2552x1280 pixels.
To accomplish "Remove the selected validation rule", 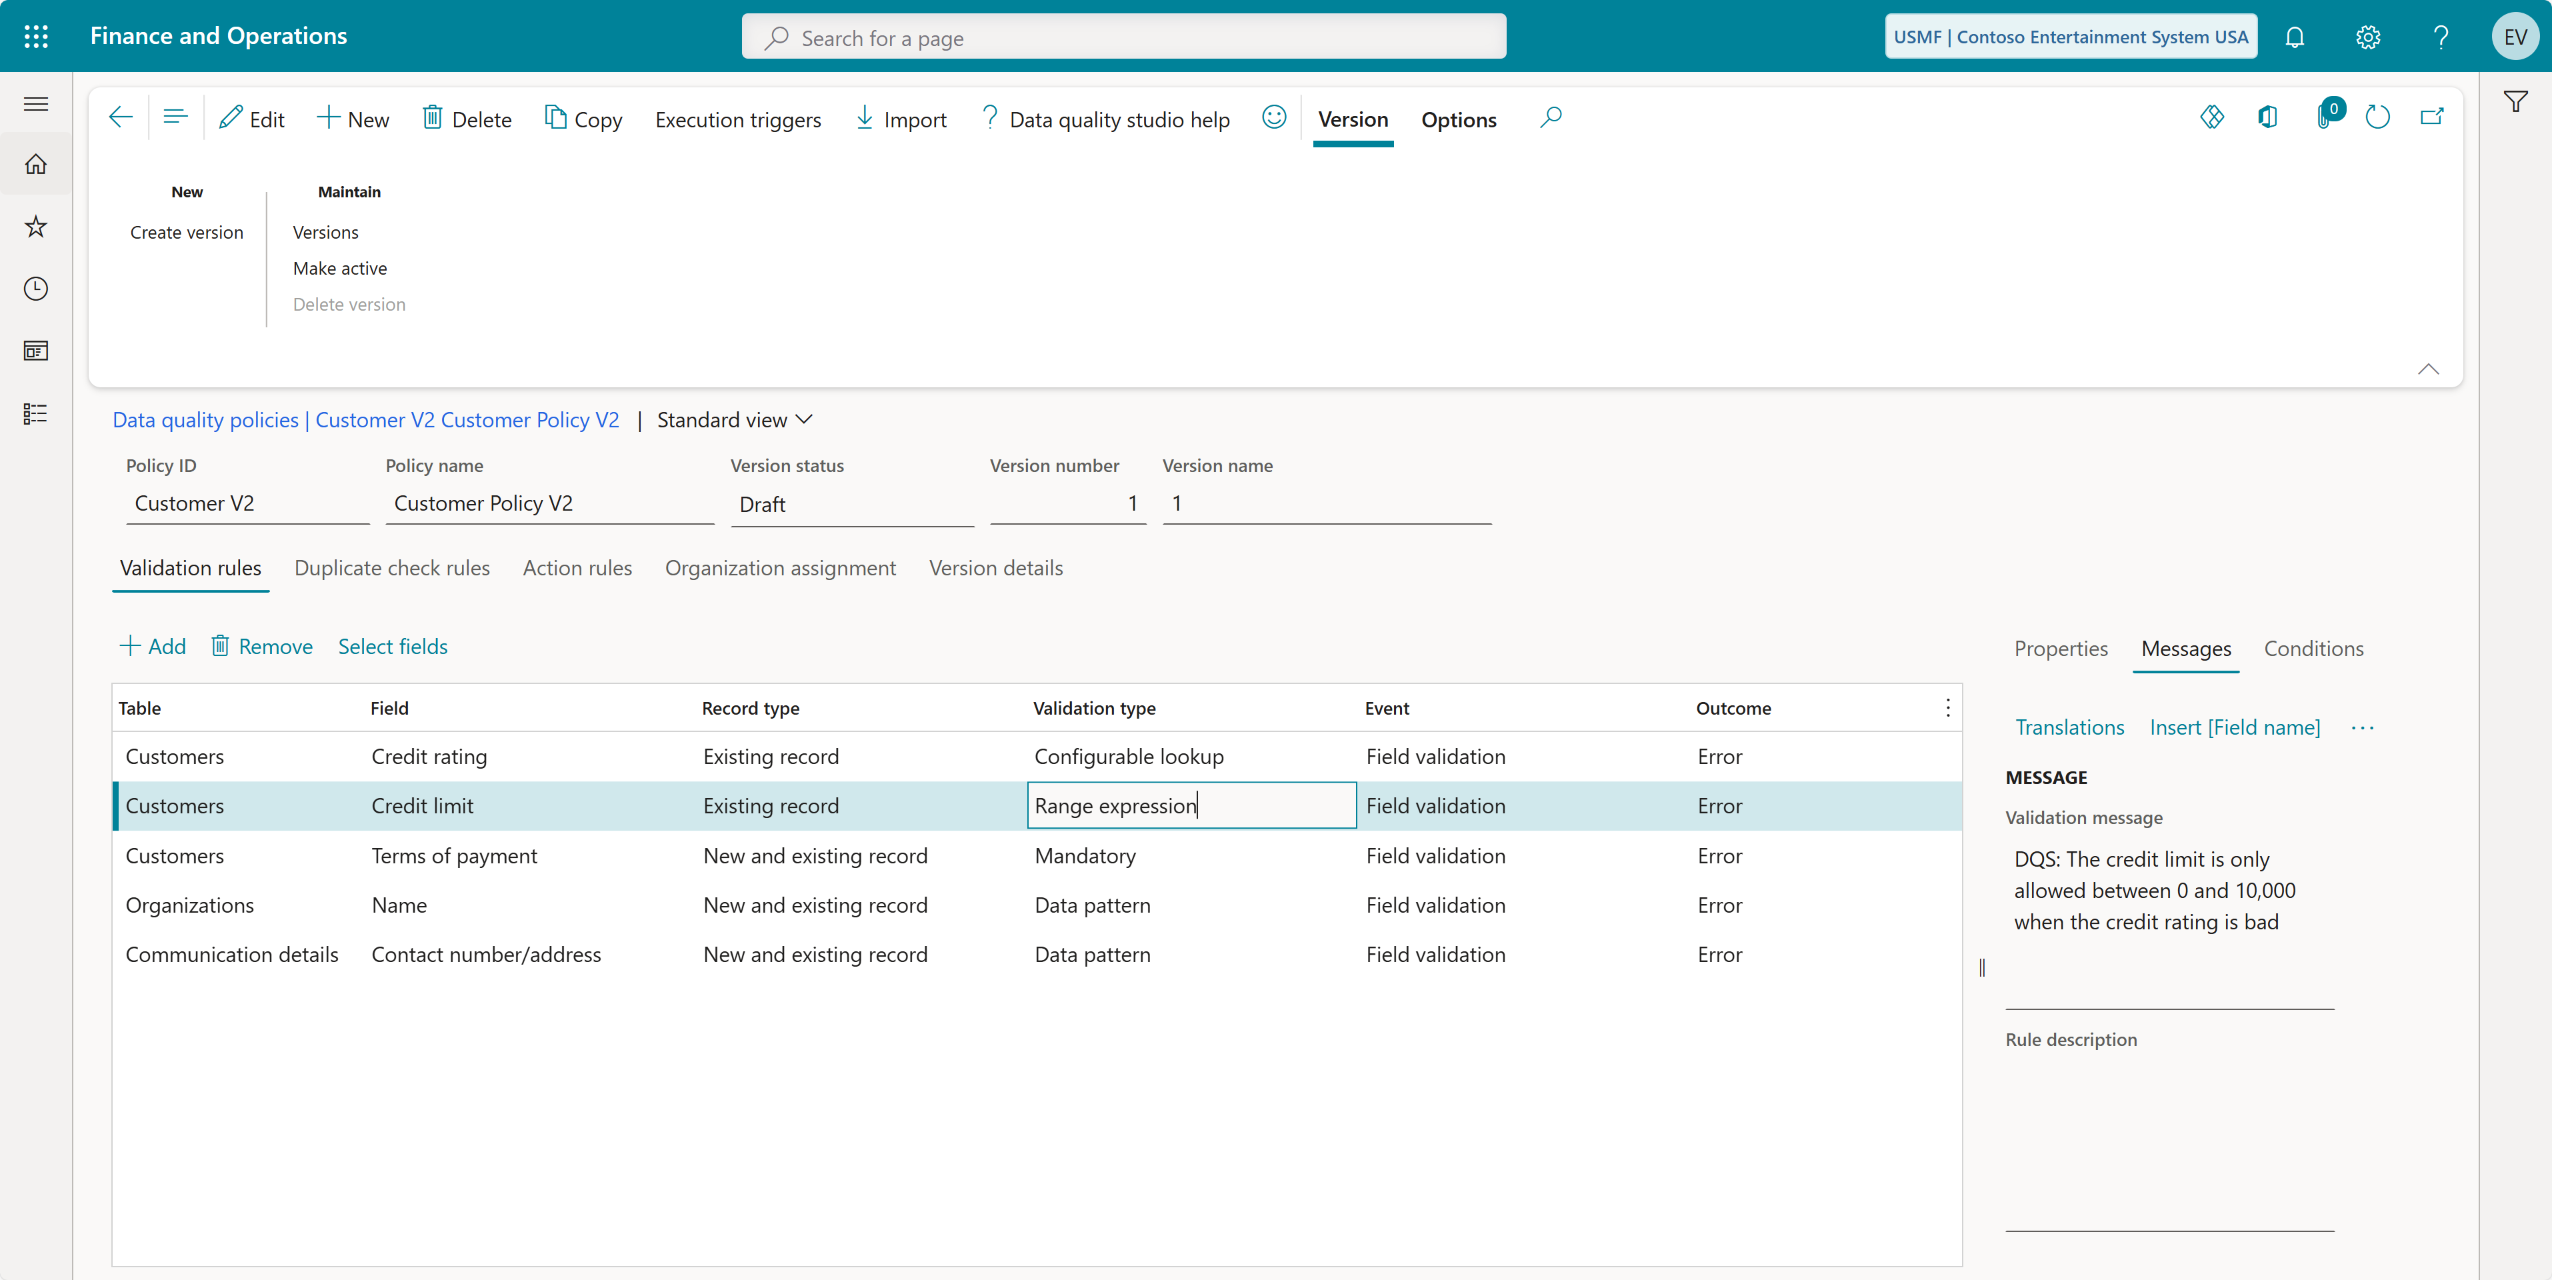I will click(262, 646).
